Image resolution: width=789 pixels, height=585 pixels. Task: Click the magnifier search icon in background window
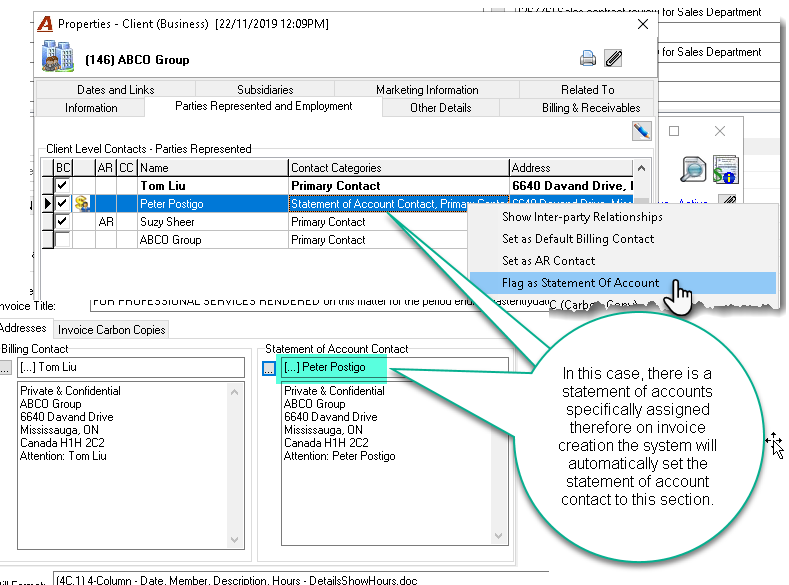point(693,169)
